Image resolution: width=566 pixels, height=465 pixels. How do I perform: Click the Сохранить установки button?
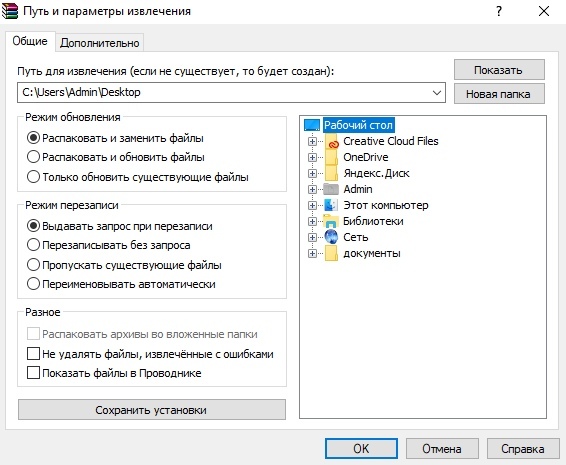tap(152, 410)
